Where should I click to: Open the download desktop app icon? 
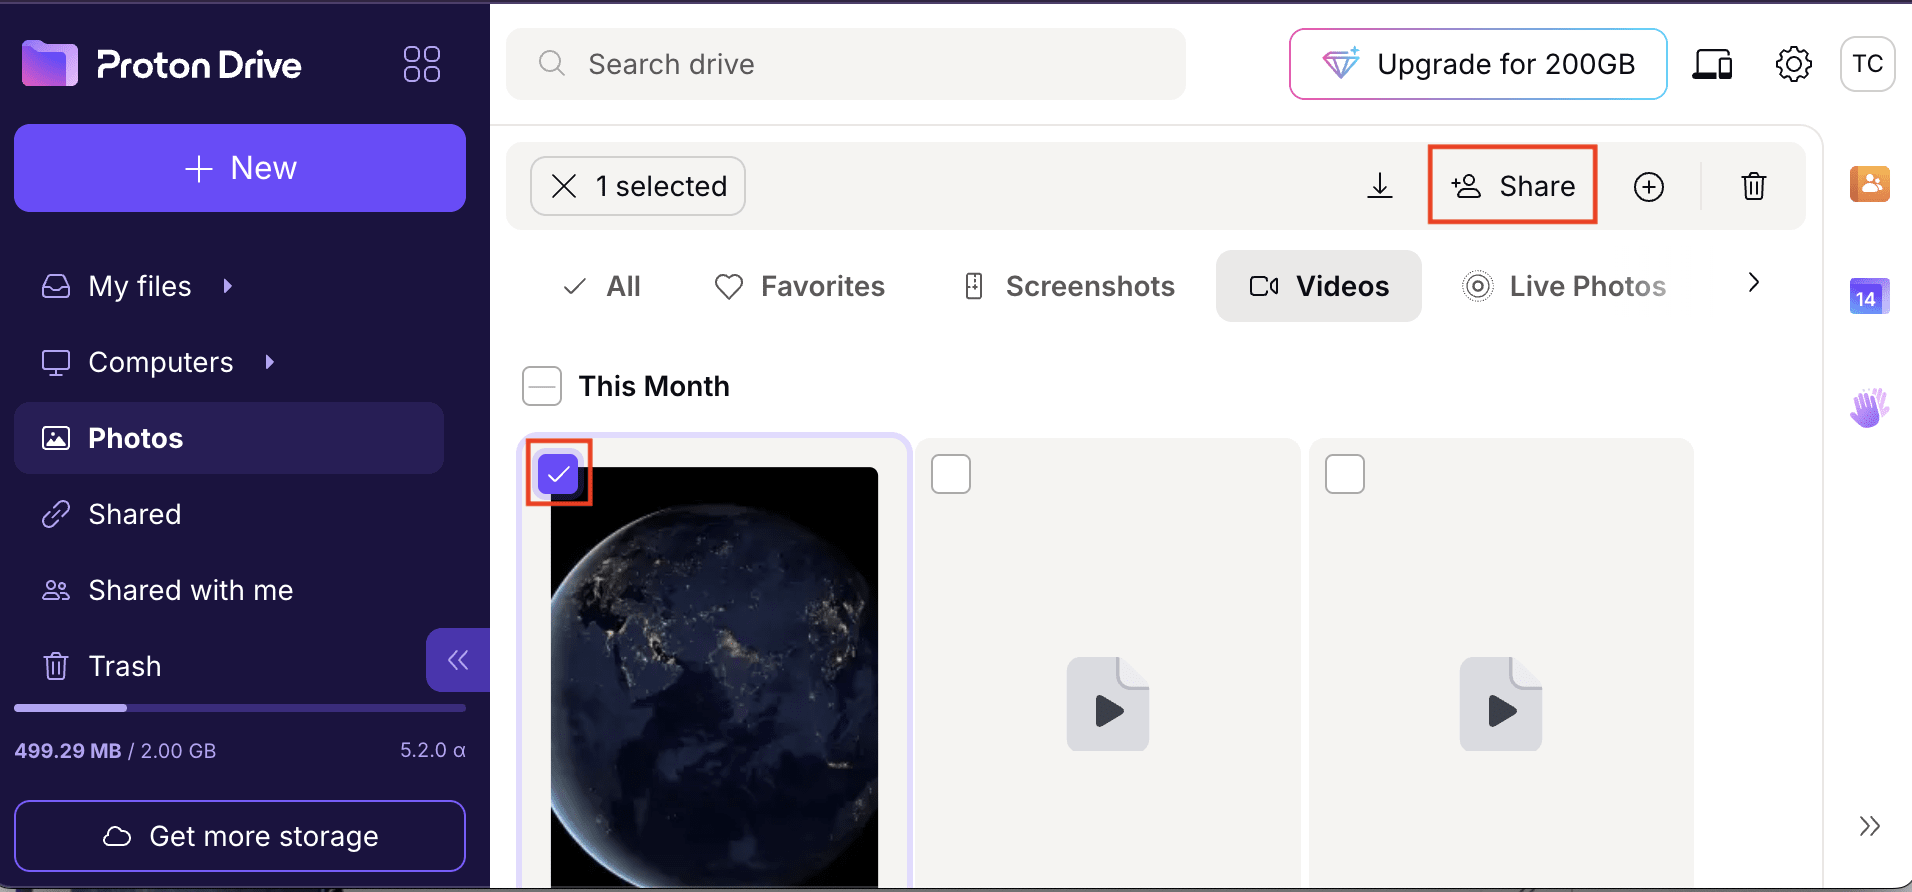pos(1712,64)
